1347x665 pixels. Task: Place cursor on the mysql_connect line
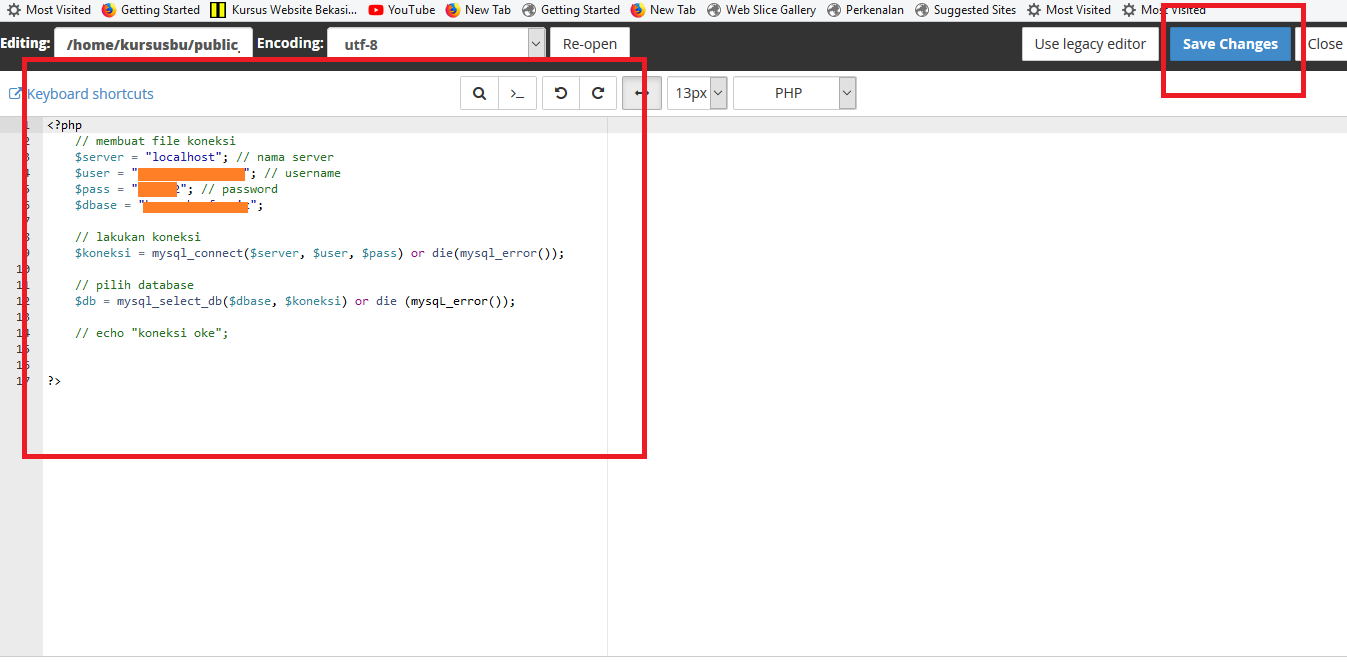coord(320,253)
